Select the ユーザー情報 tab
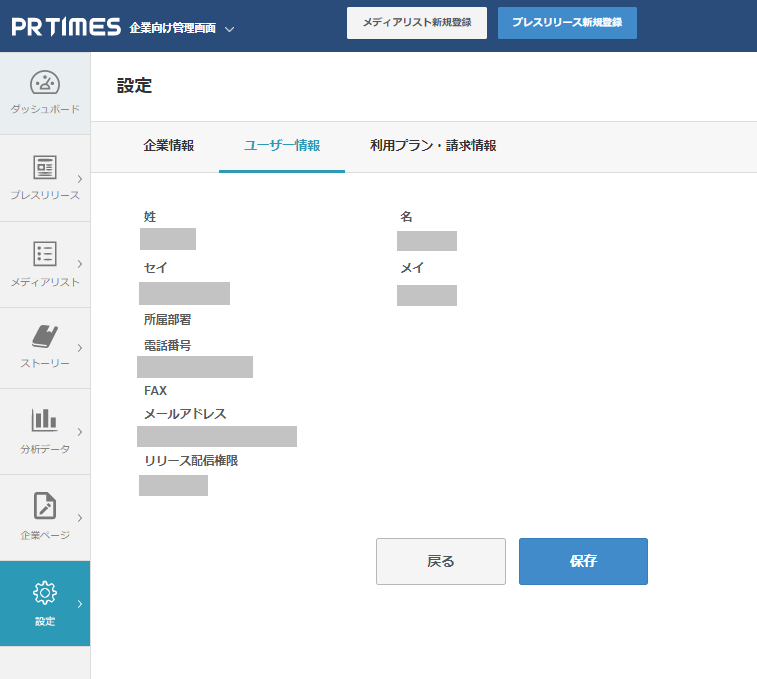 tap(282, 146)
